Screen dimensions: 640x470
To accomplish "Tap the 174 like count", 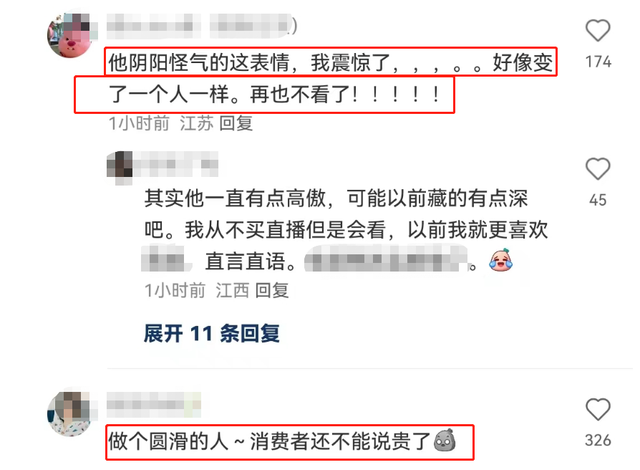I will tap(598, 62).
